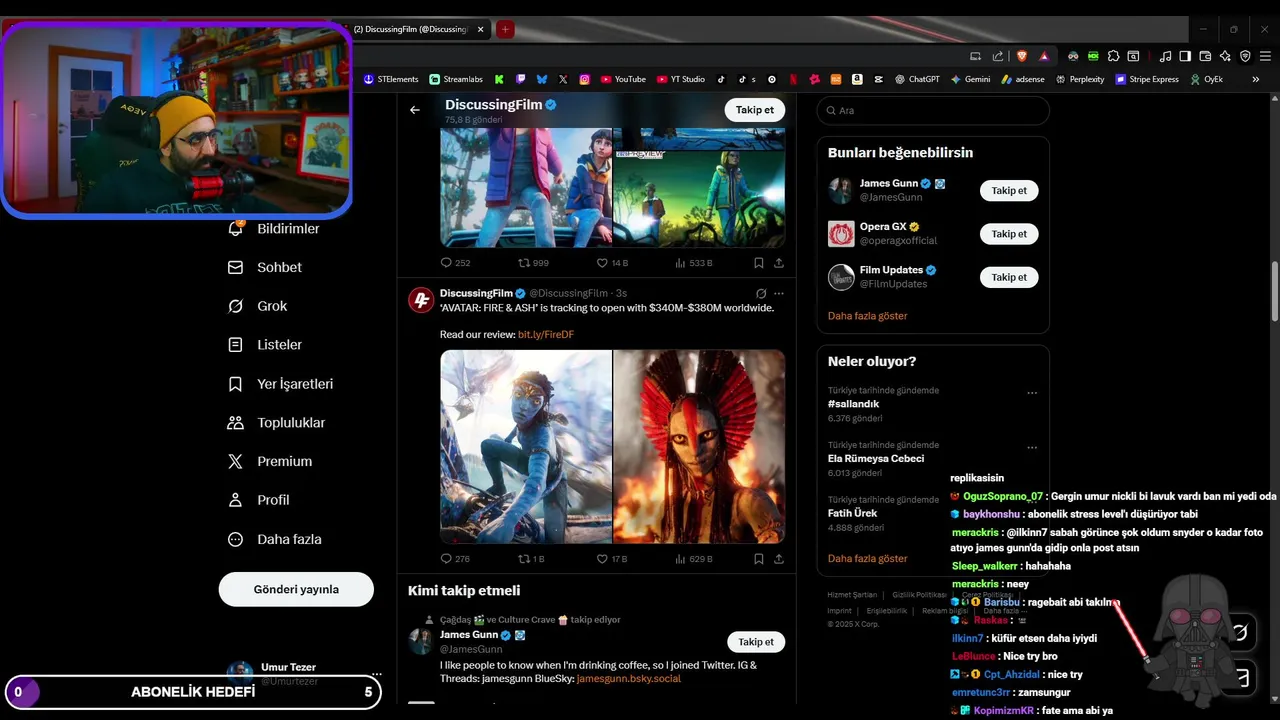Open the Daha fazla sidebar menu
This screenshot has width=1280, height=720.
pos(274,539)
